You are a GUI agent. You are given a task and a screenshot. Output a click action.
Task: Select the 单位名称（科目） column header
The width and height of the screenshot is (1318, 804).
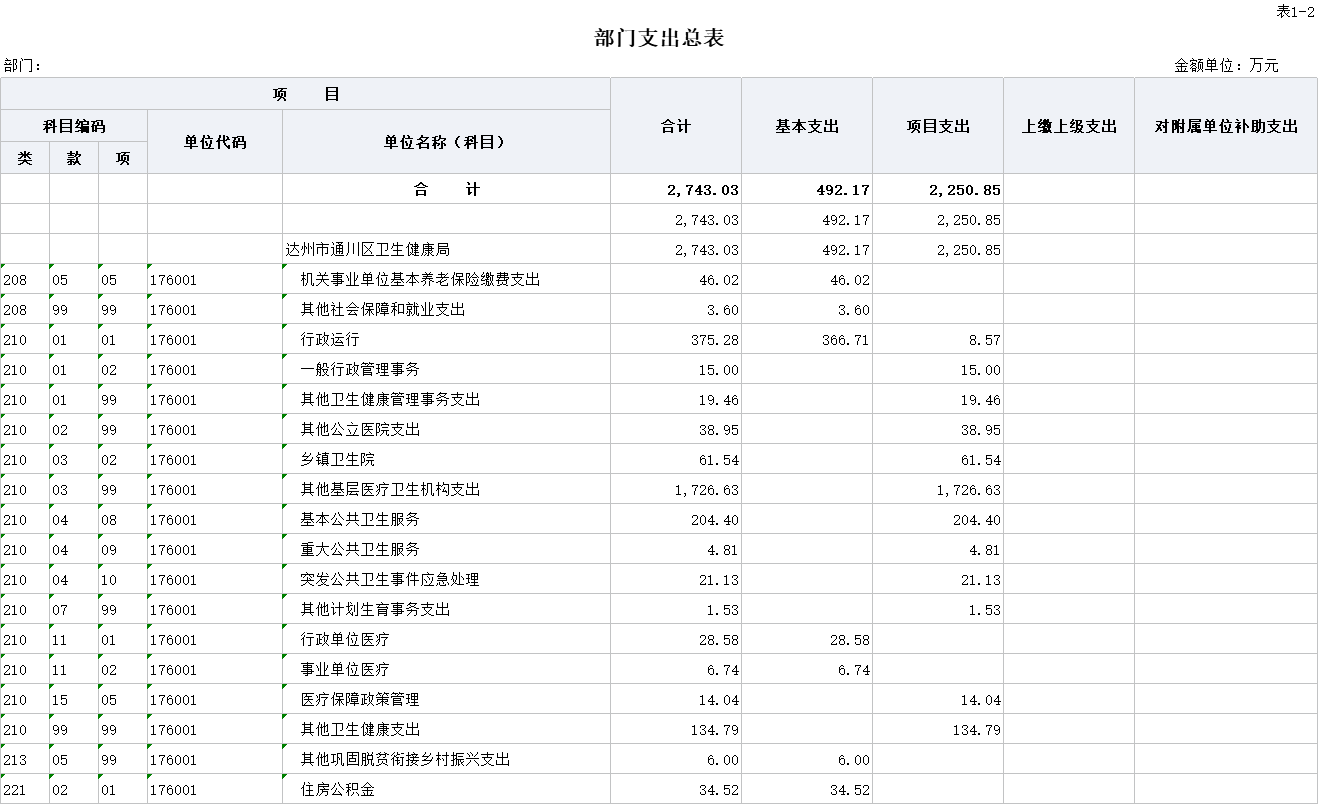click(446, 142)
